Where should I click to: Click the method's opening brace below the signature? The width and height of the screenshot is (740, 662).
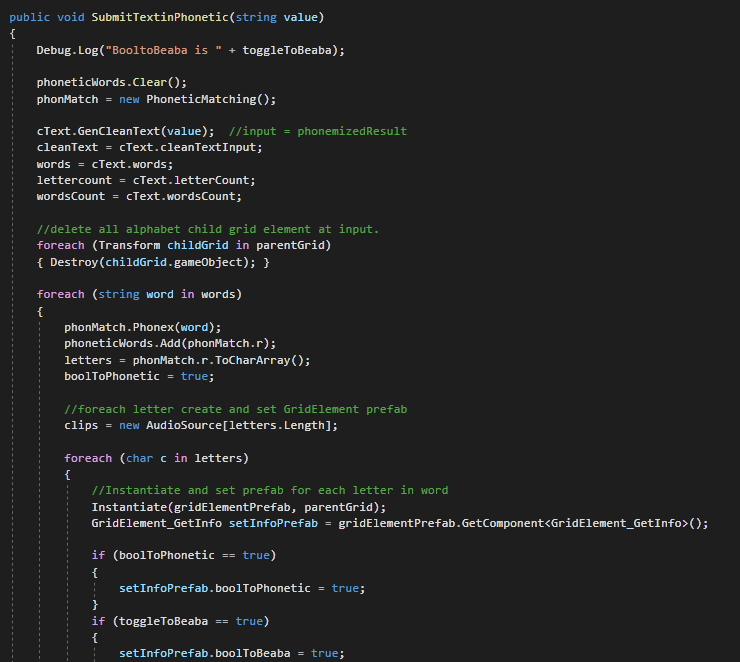pos(12,34)
